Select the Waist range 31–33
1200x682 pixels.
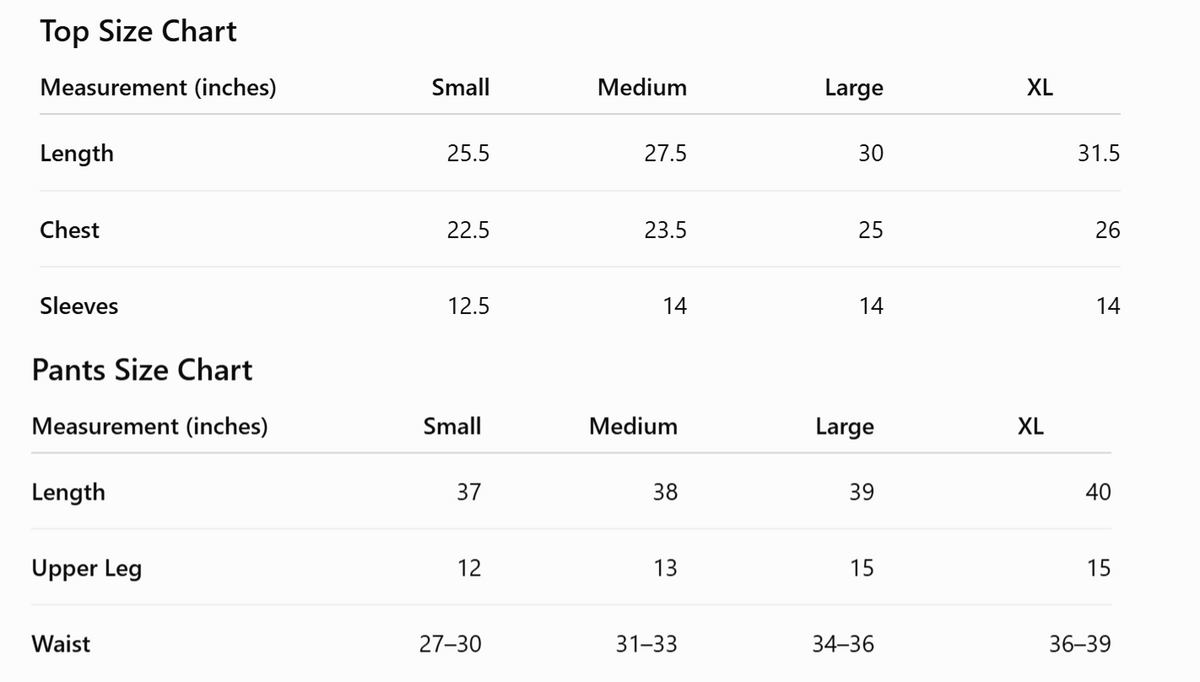pos(646,644)
